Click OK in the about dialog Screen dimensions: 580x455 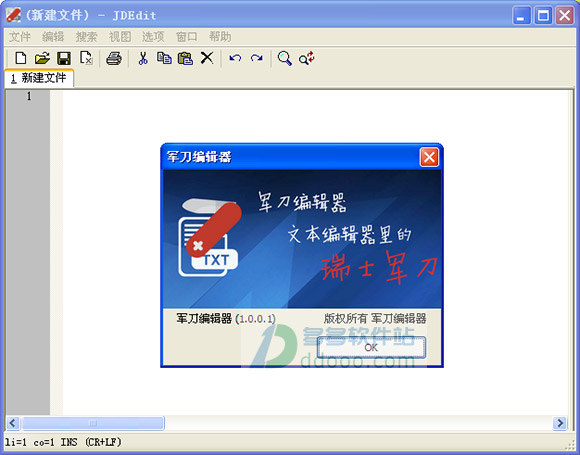point(371,347)
